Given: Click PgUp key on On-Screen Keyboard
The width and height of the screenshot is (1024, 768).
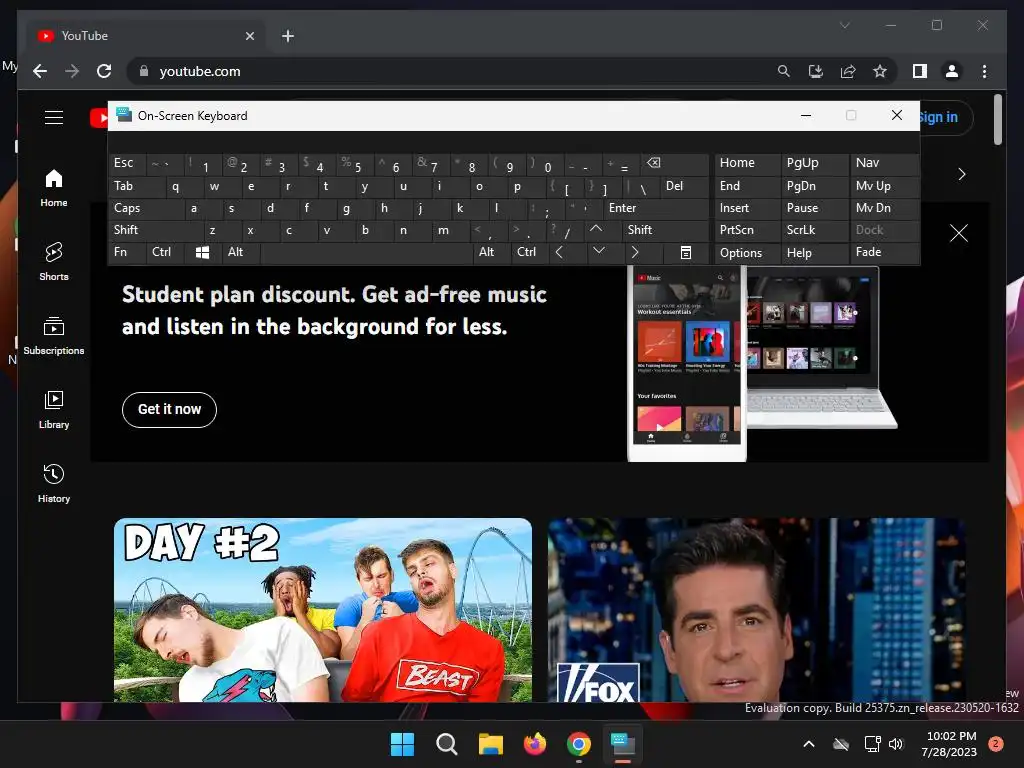Looking at the screenshot, I should [x=814, y=164].
